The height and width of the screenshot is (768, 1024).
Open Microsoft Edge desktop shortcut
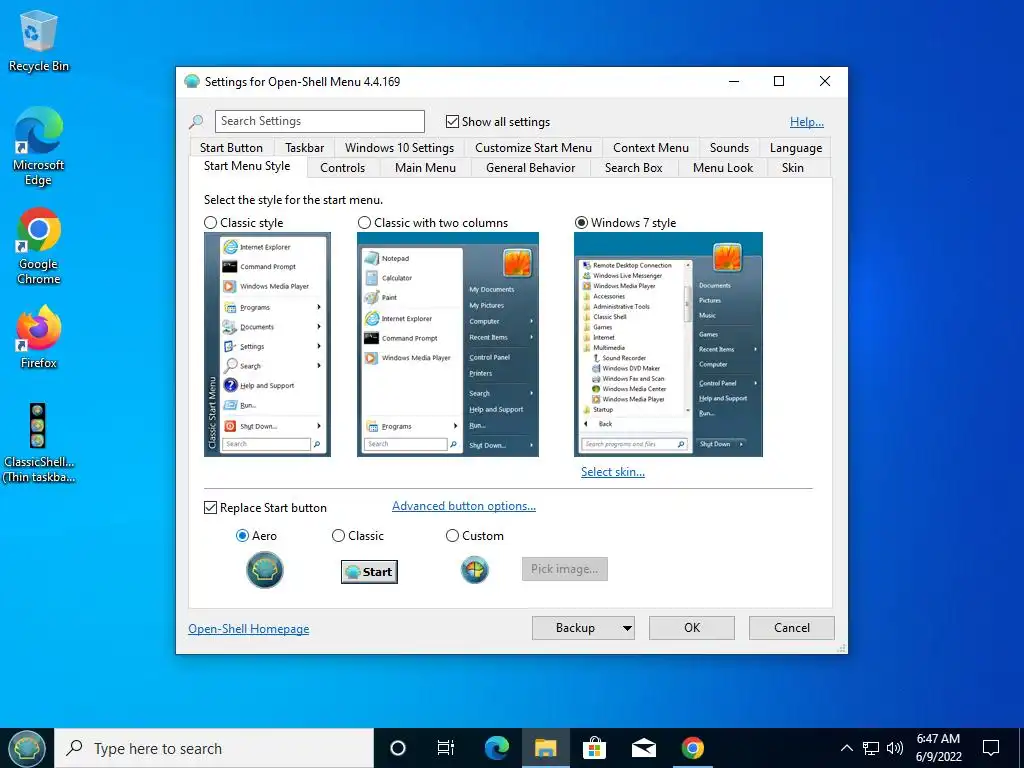pyautogui.click(x=39, y=146)
